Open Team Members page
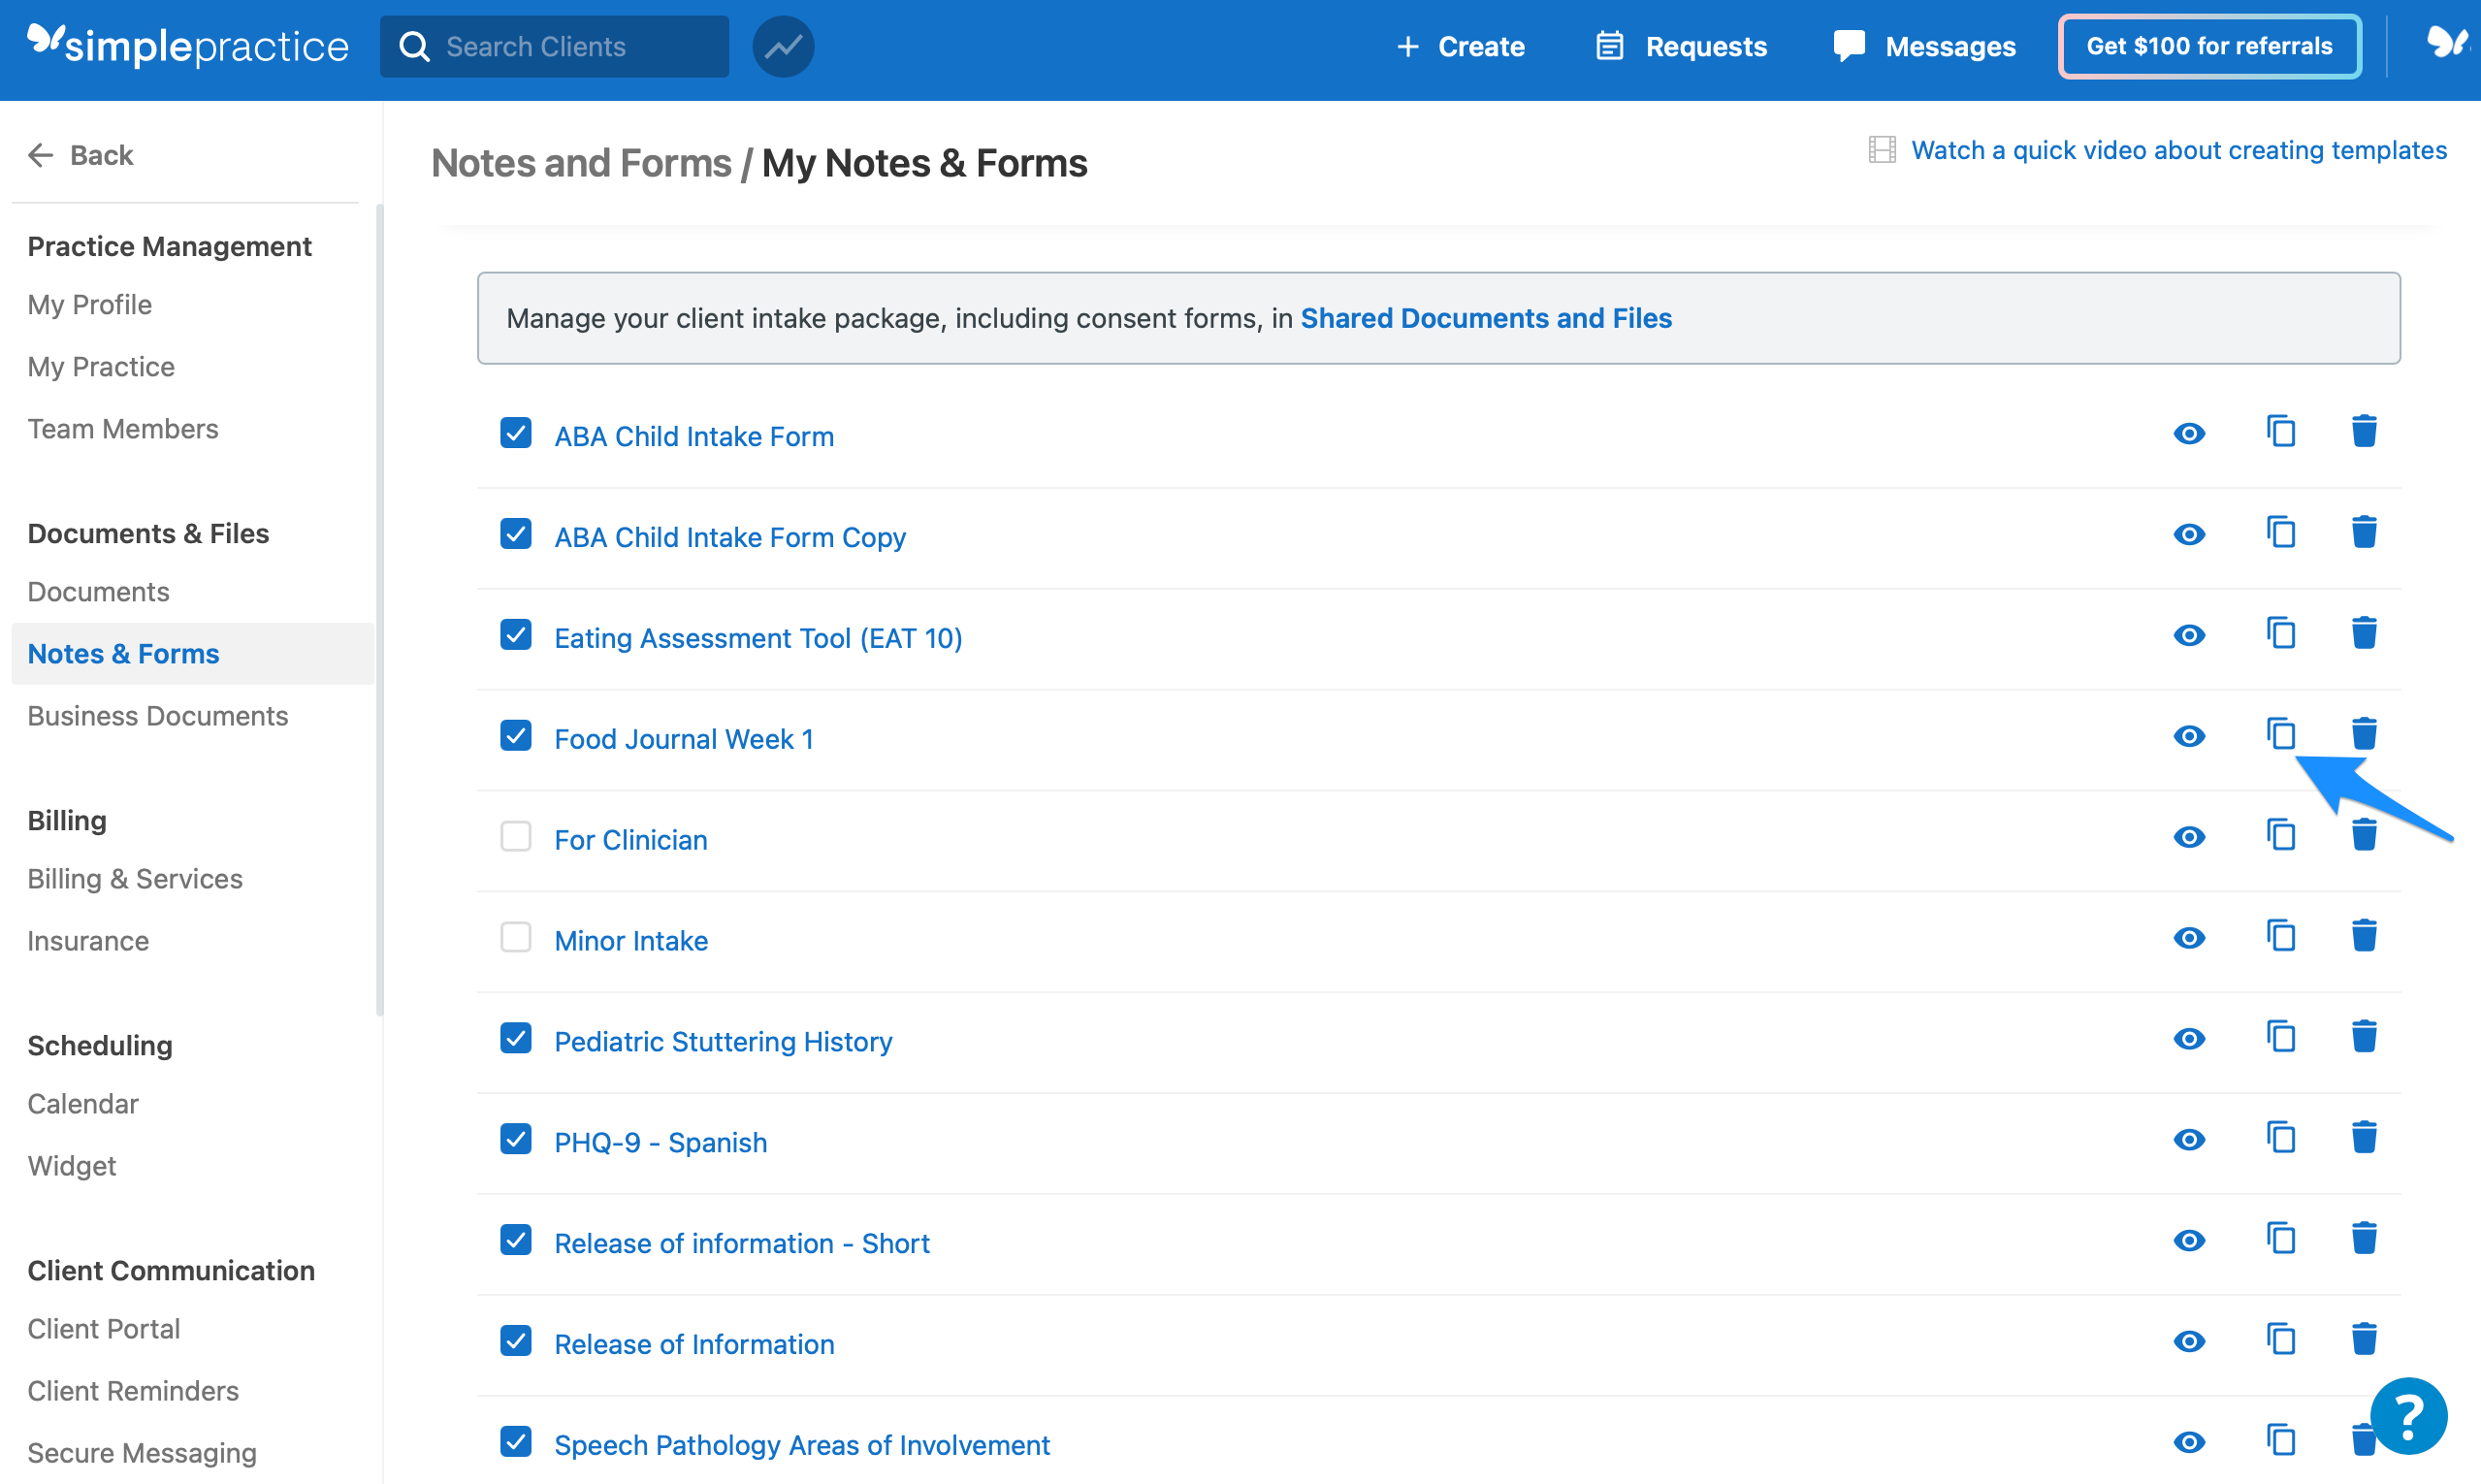 122,429
